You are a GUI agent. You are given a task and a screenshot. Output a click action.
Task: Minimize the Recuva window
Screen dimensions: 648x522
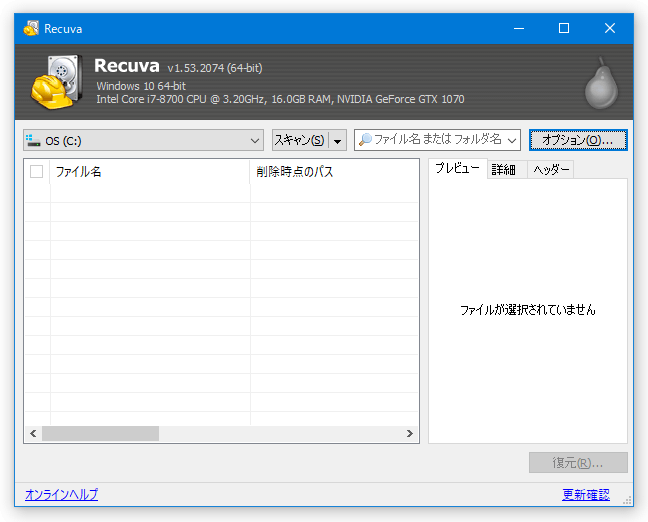(519, 29)
